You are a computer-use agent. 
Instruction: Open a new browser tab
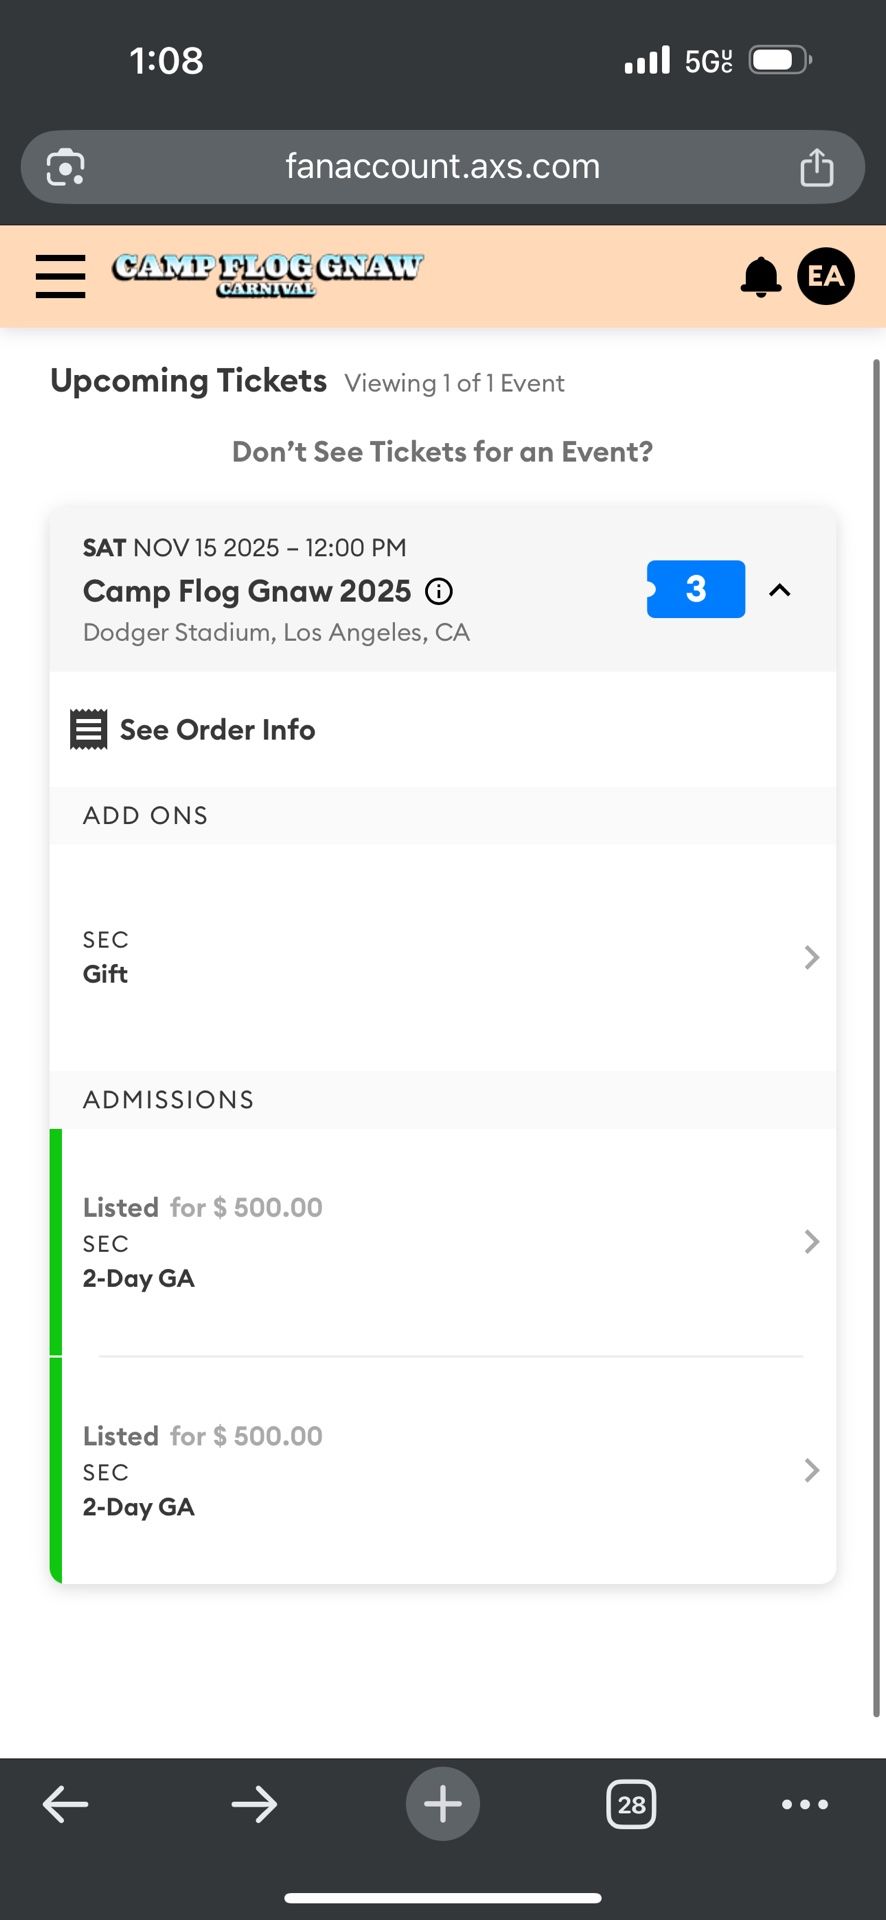pyautogui.click(x=442, y=1804)
